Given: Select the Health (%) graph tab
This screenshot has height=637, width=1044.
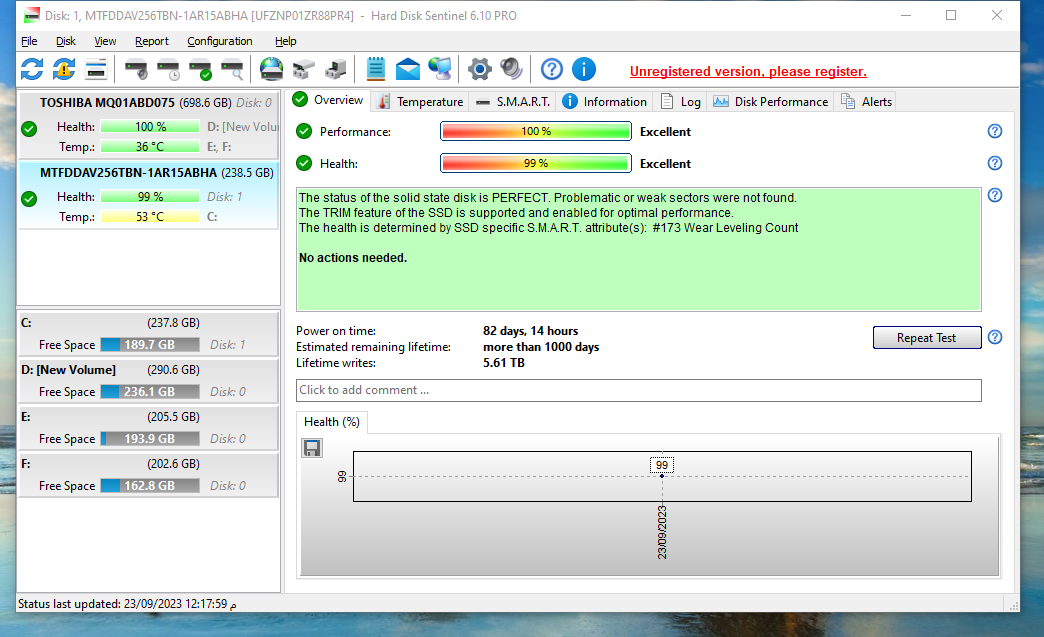Looking at the screenshot, I should coord(332,422).
